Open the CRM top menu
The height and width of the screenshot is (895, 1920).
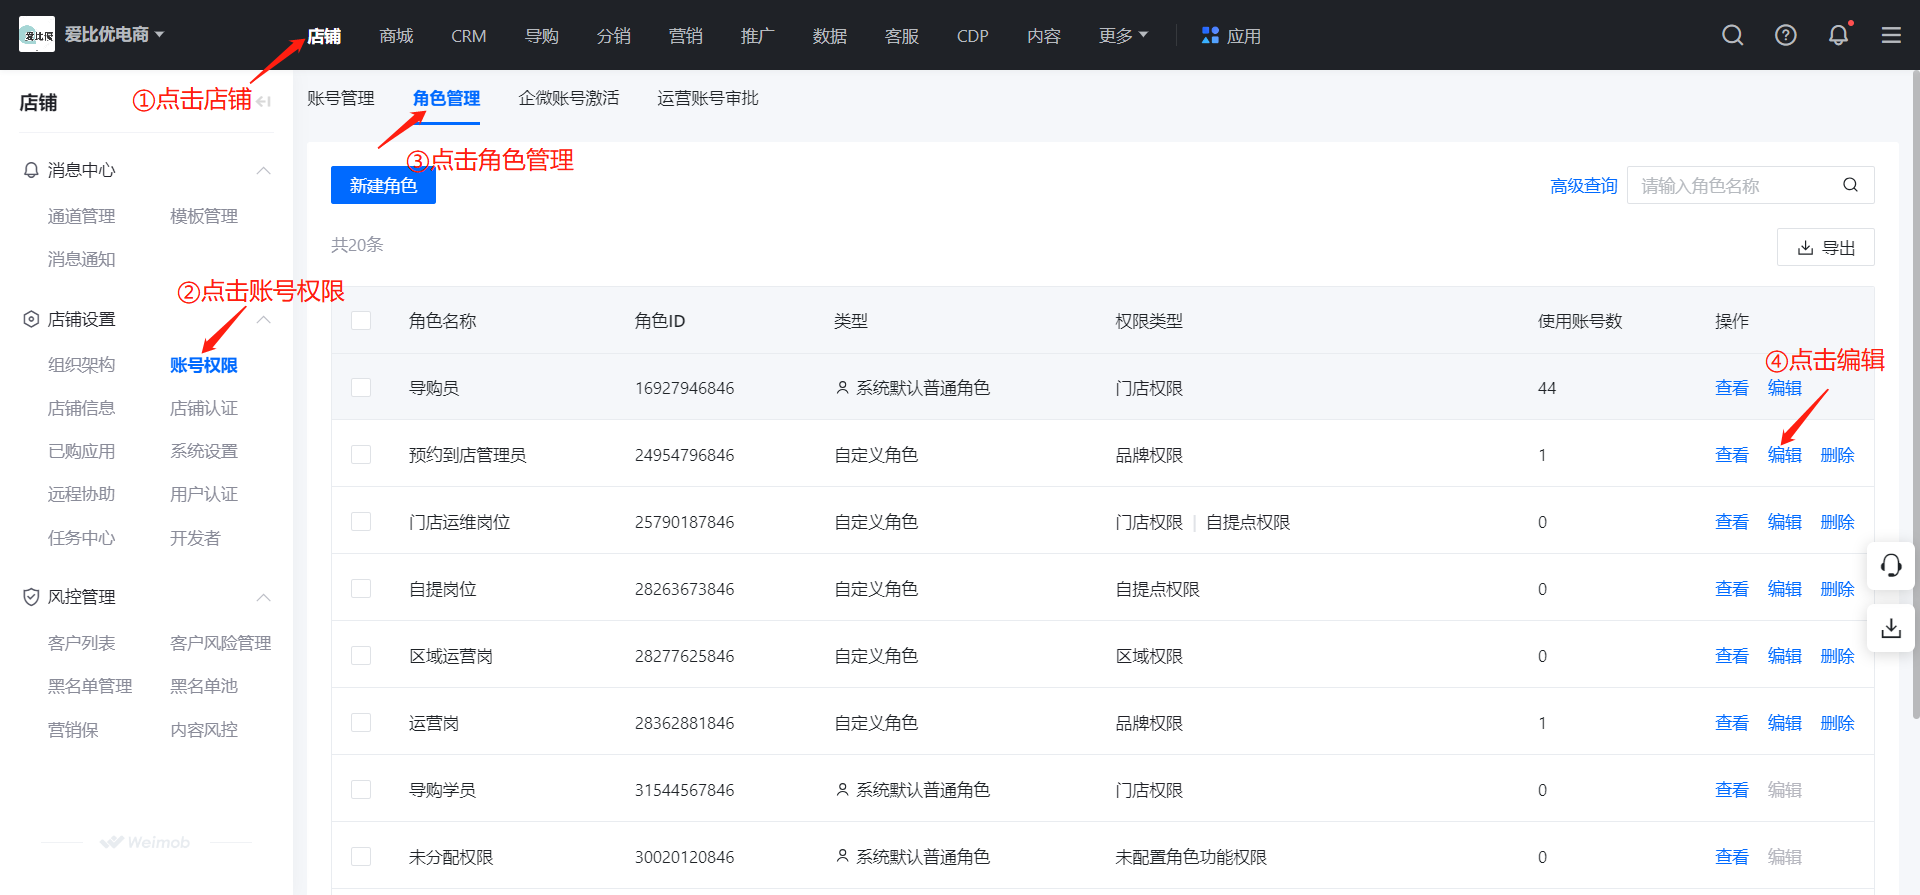(x=468, y=36)
